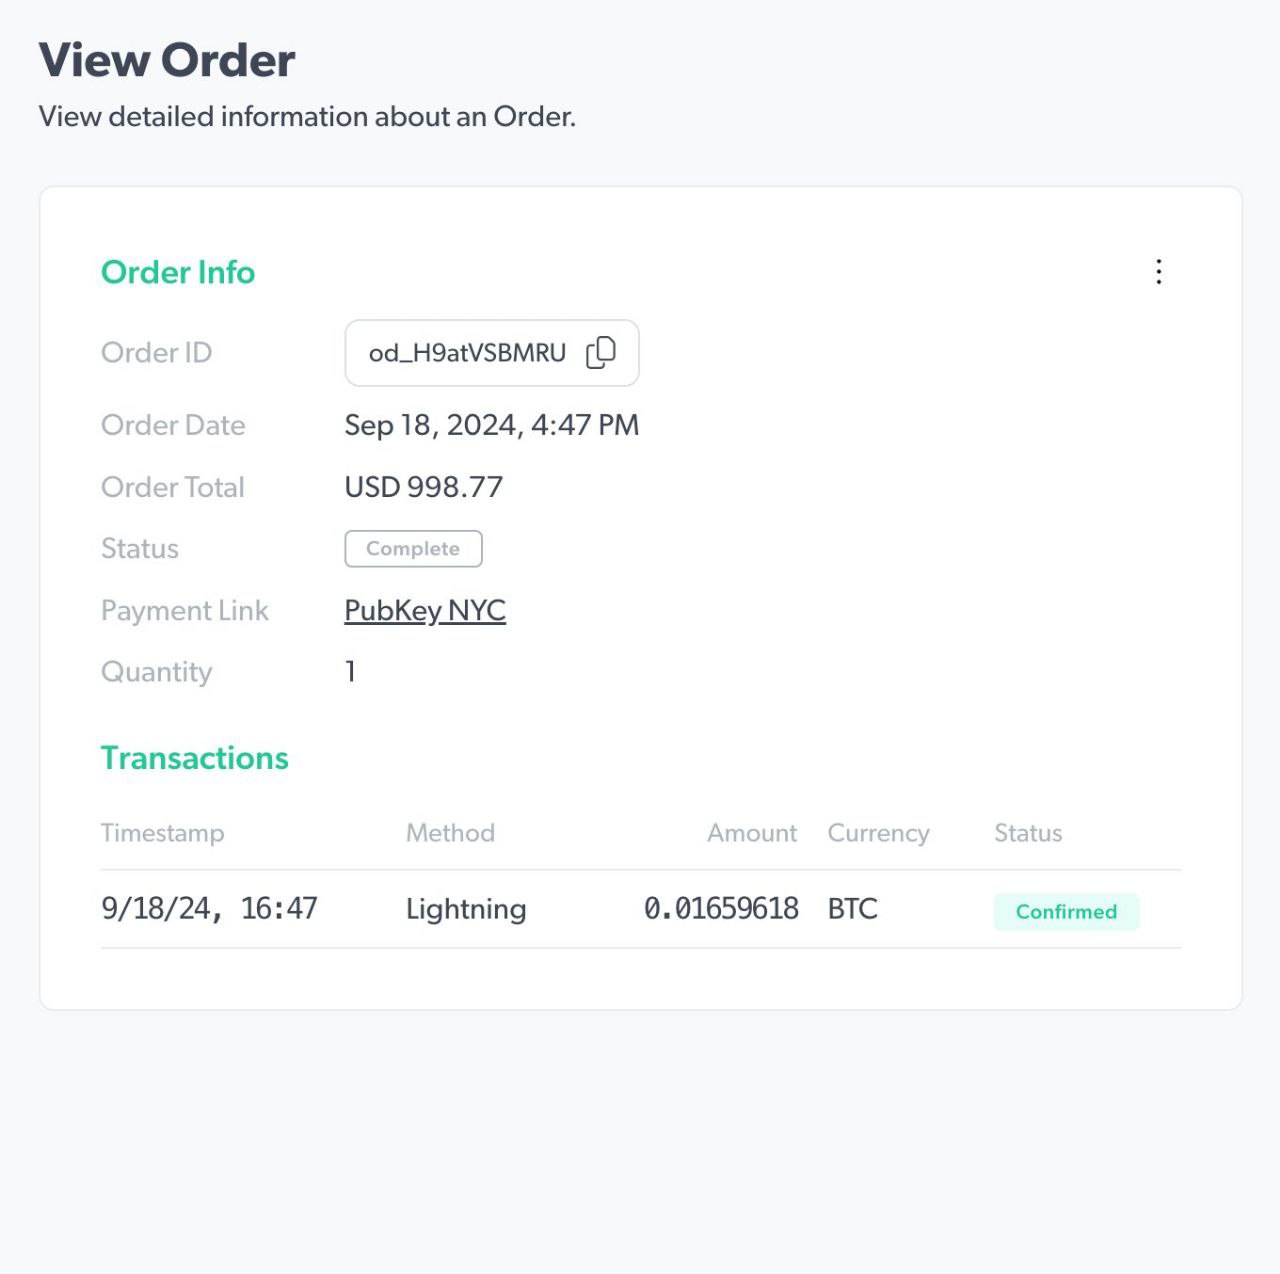Open the PubKey NYC payment link
This screenshot has height=1274, width=1280.
pyautogui.click(x=425, y=610)
